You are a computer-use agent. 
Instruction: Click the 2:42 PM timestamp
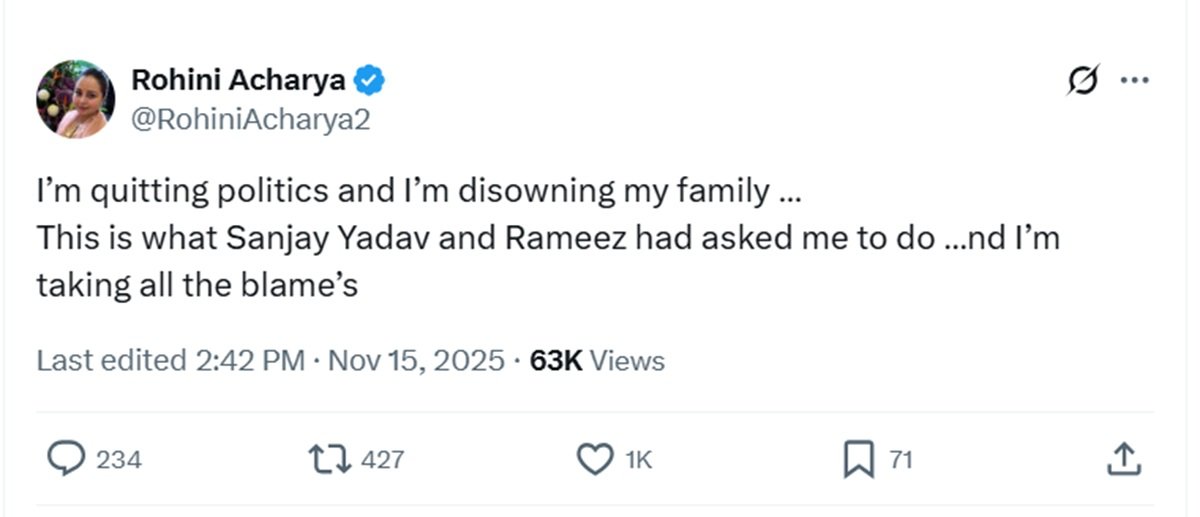246,360
